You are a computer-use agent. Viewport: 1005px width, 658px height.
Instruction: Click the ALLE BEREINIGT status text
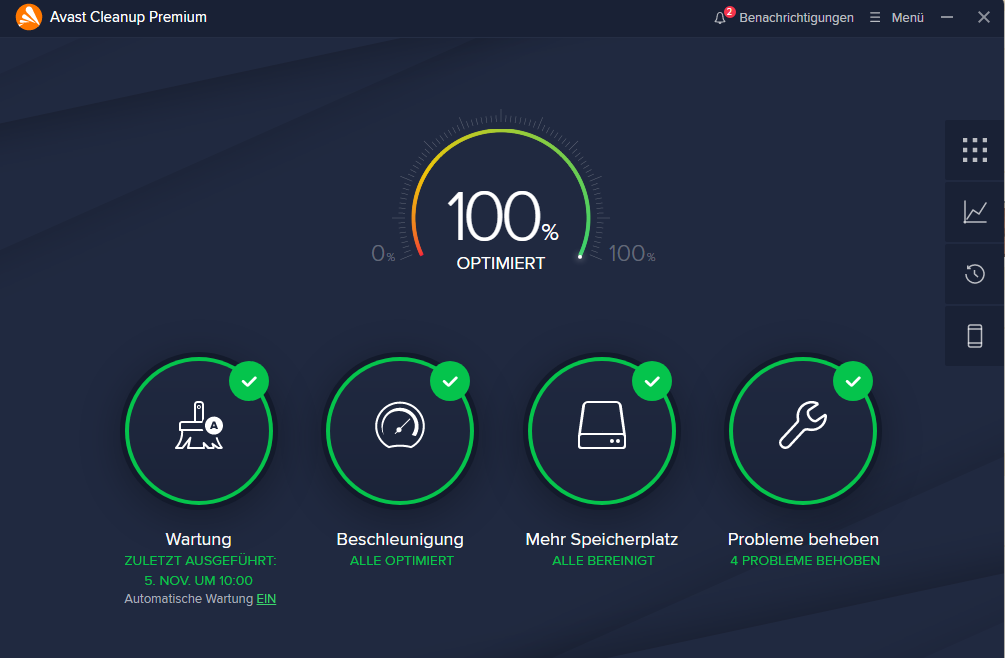pos(603,561)
